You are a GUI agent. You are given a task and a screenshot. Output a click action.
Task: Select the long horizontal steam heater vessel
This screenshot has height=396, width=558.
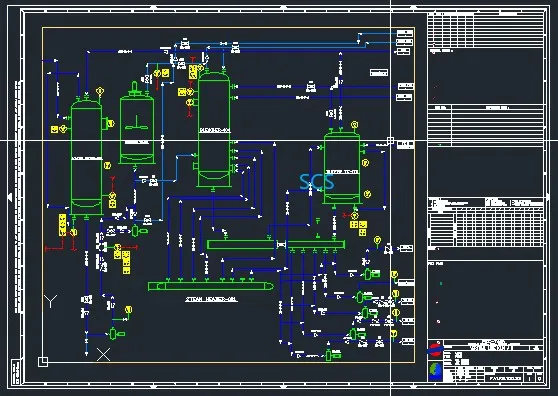[x=211, y=286]
